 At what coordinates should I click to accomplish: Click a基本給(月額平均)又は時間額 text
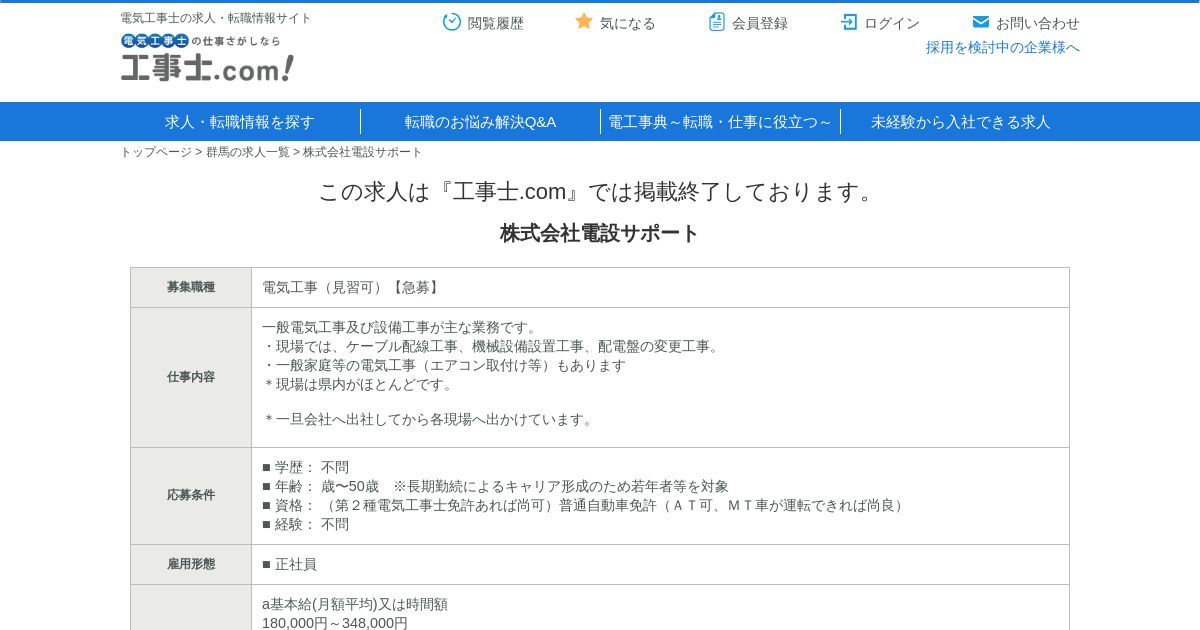tap(355, 604)
